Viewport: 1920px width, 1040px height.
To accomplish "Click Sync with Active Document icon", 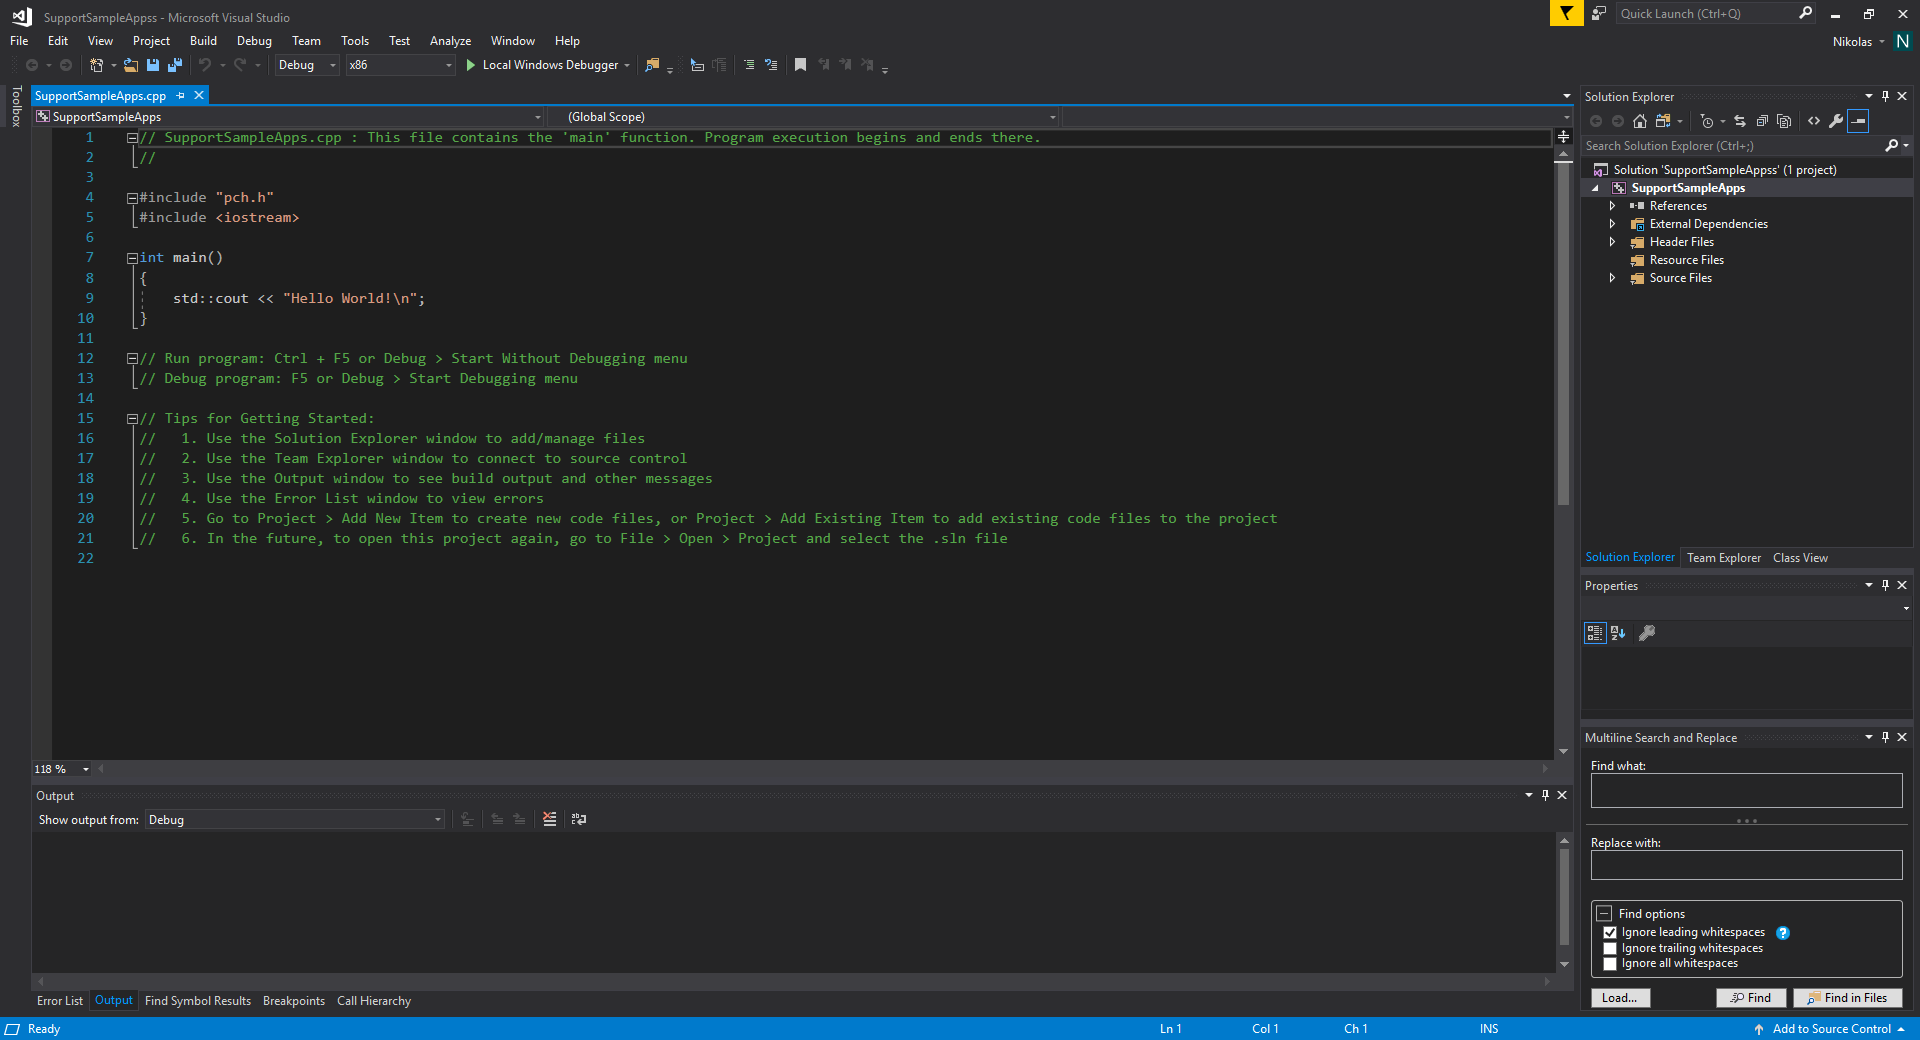I will pos(1740,121).
